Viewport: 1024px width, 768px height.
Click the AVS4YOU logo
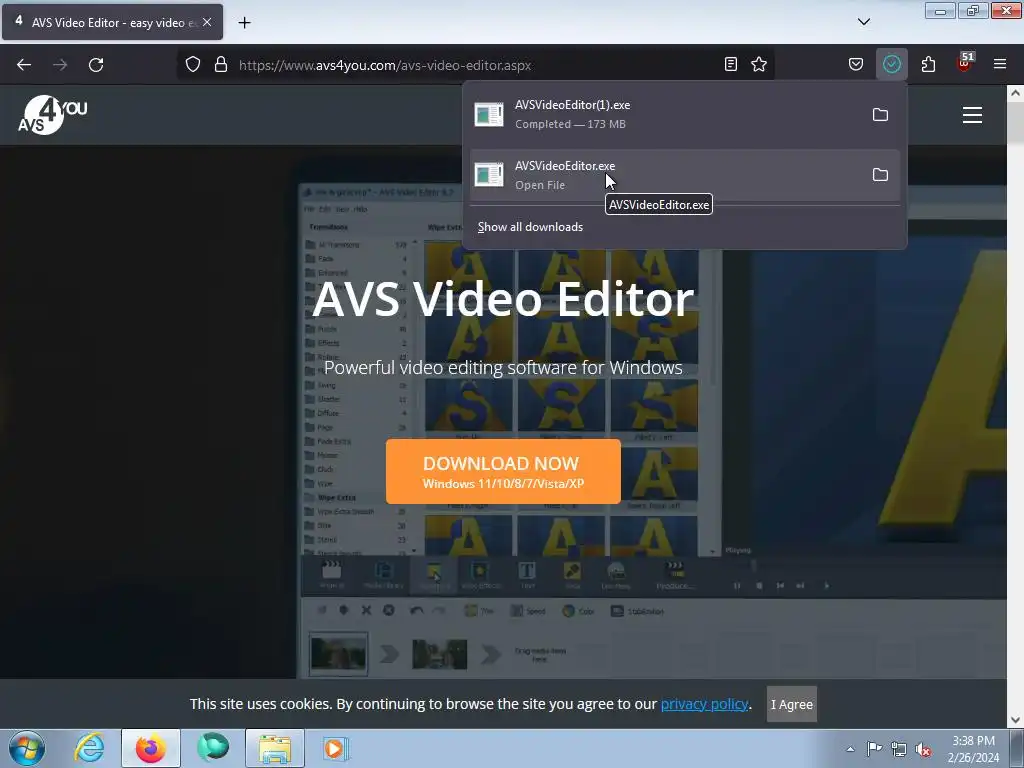tap(52, 115)
